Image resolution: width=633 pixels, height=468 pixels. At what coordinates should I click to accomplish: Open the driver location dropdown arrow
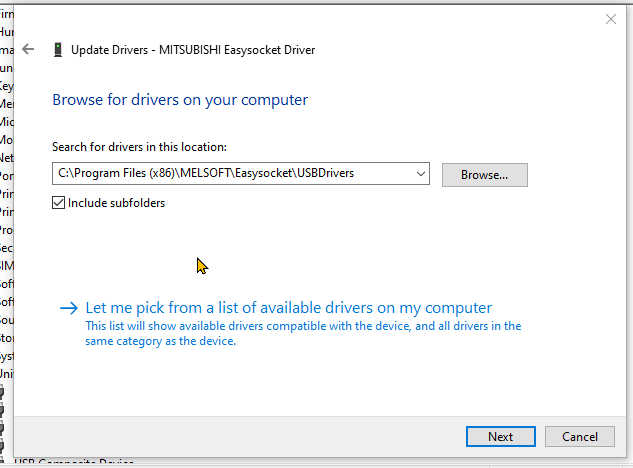coord(421,174)
